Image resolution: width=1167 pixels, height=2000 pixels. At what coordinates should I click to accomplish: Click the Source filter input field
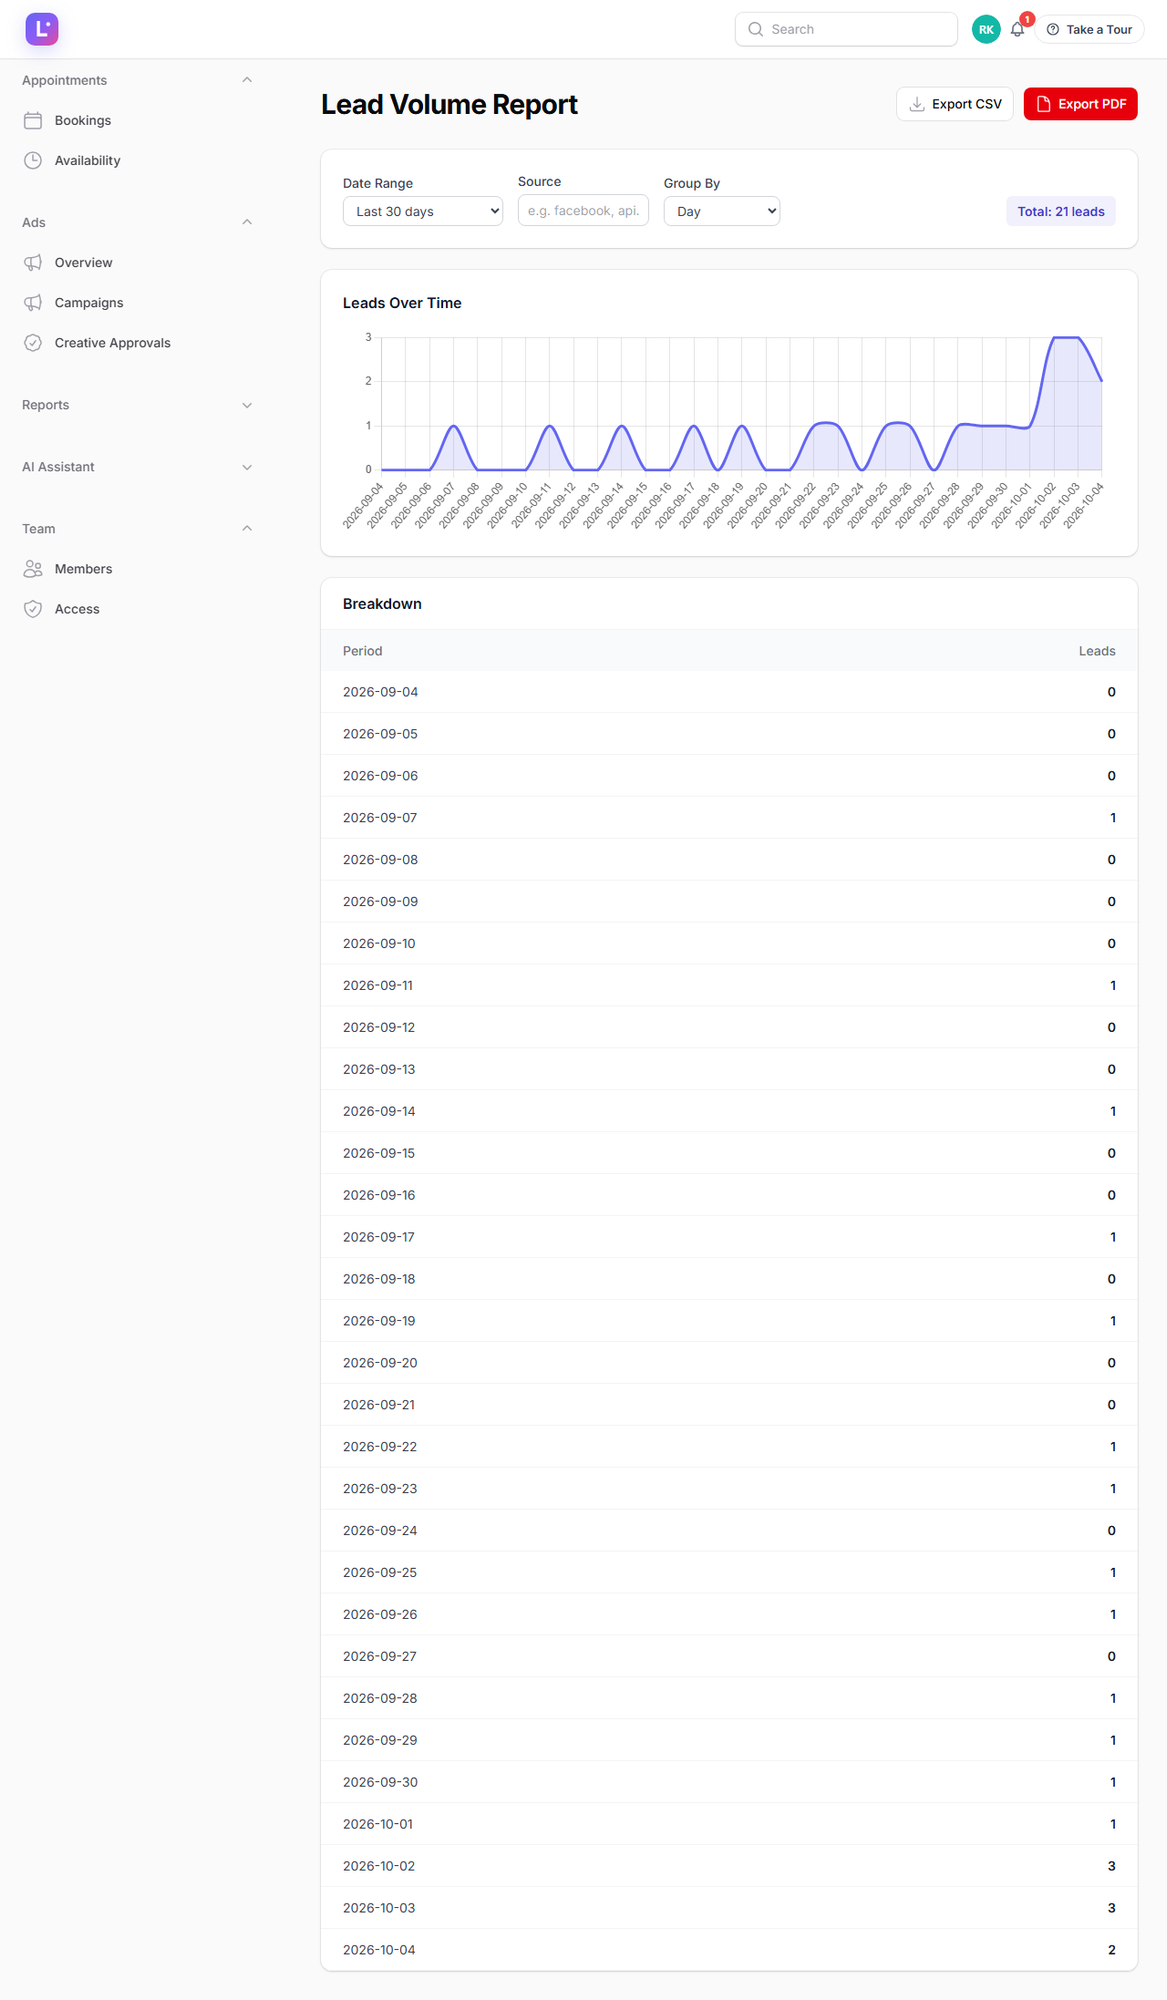click(x=583, y=211)
